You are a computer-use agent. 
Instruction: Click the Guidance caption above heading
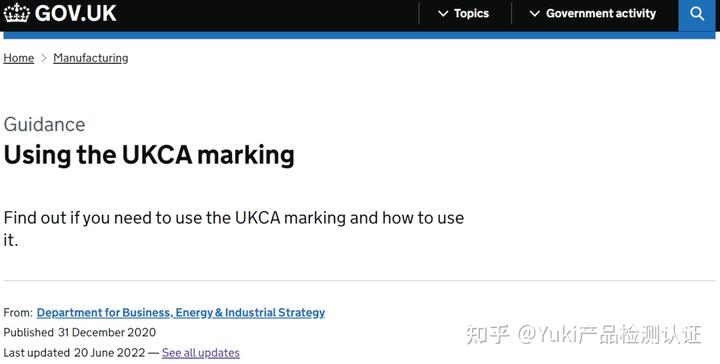pyautogui.click(x=45, y=124)
